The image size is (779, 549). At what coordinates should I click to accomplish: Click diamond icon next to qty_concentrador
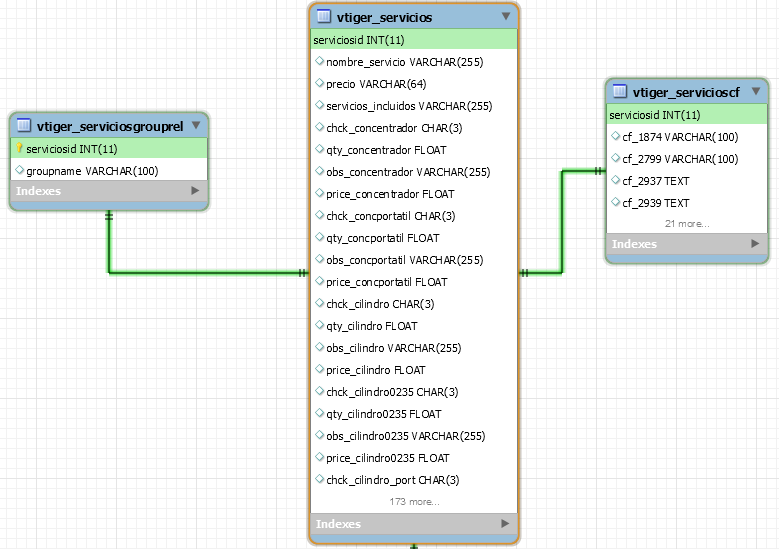(319, 149)
